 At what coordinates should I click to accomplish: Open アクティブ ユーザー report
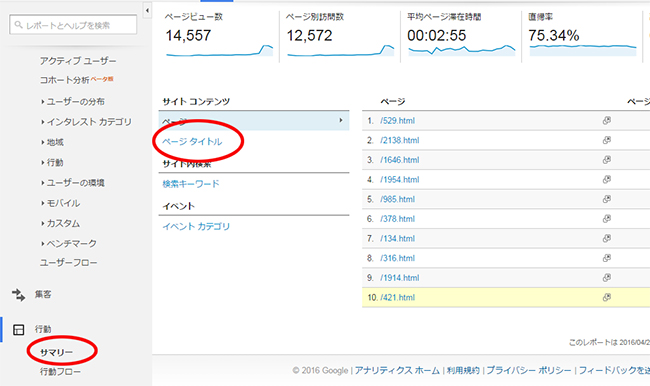coord(78,61)
